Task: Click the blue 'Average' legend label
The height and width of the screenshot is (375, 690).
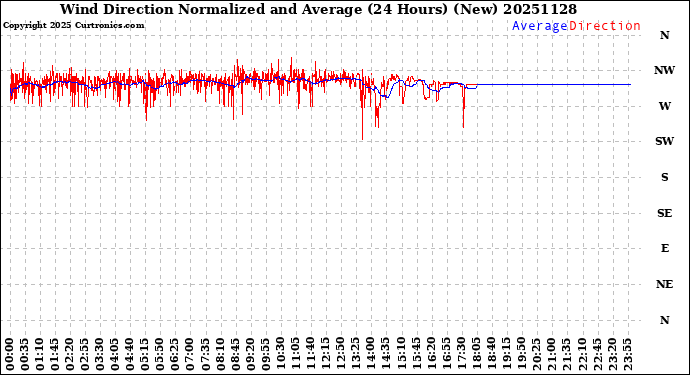Action: [540, 26]
